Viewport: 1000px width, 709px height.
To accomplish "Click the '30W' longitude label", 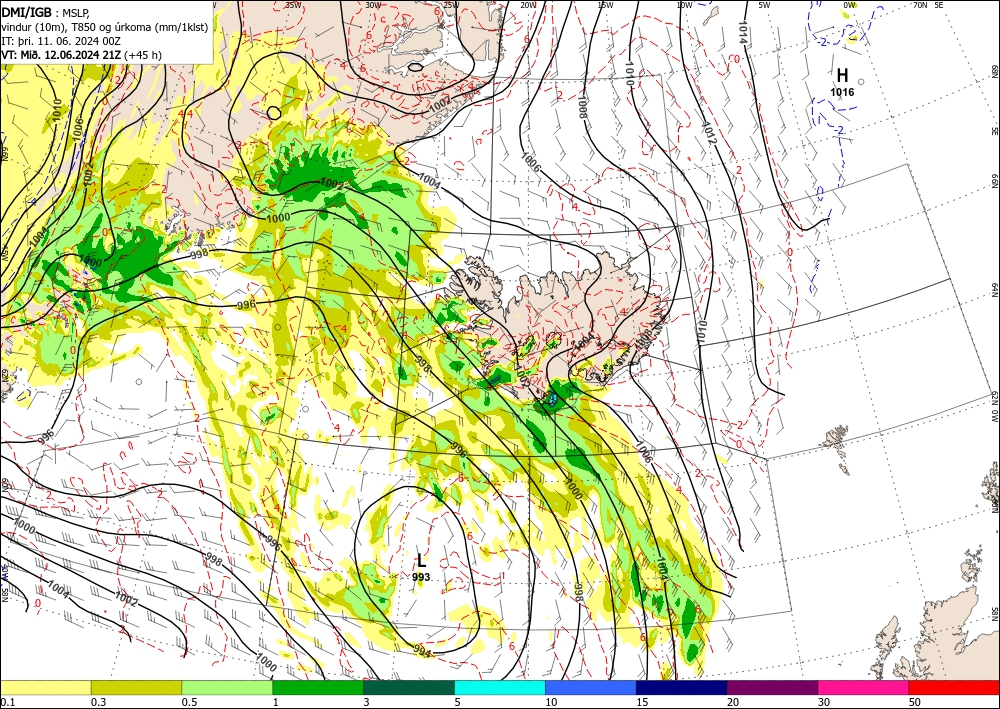I will point(373,5).
